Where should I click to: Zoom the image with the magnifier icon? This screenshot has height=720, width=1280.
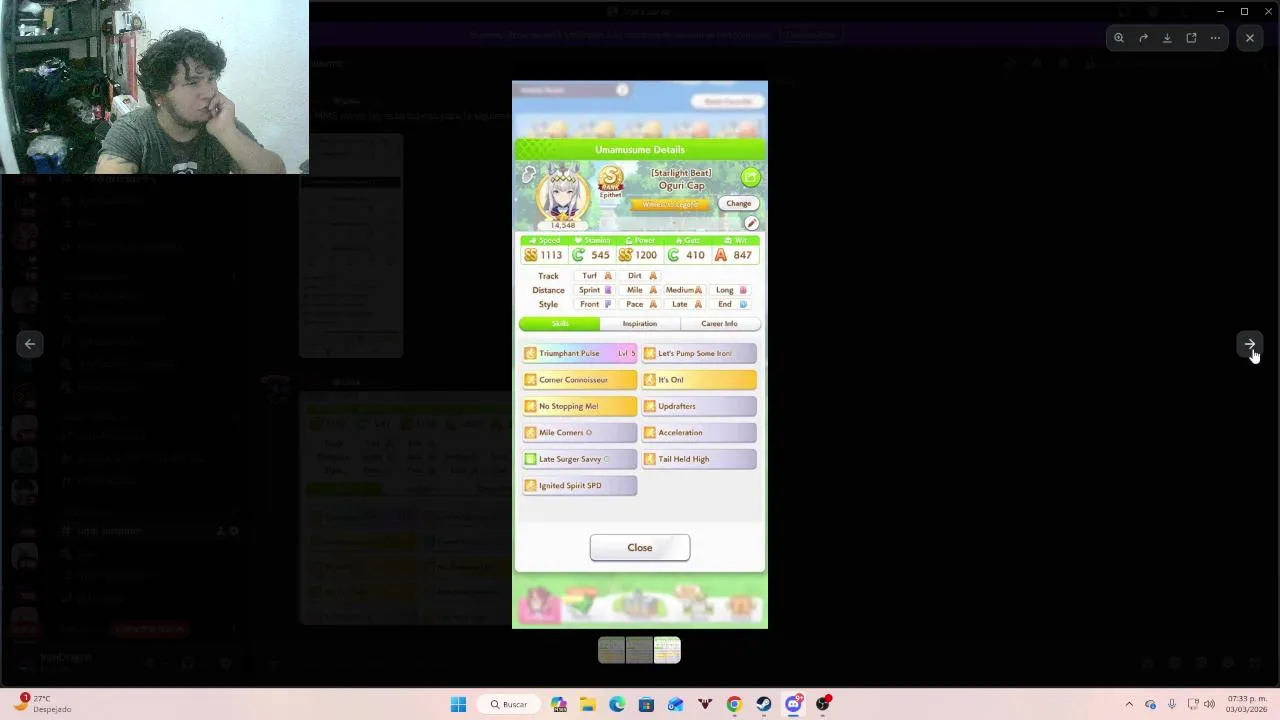(x=1119, y=38)
